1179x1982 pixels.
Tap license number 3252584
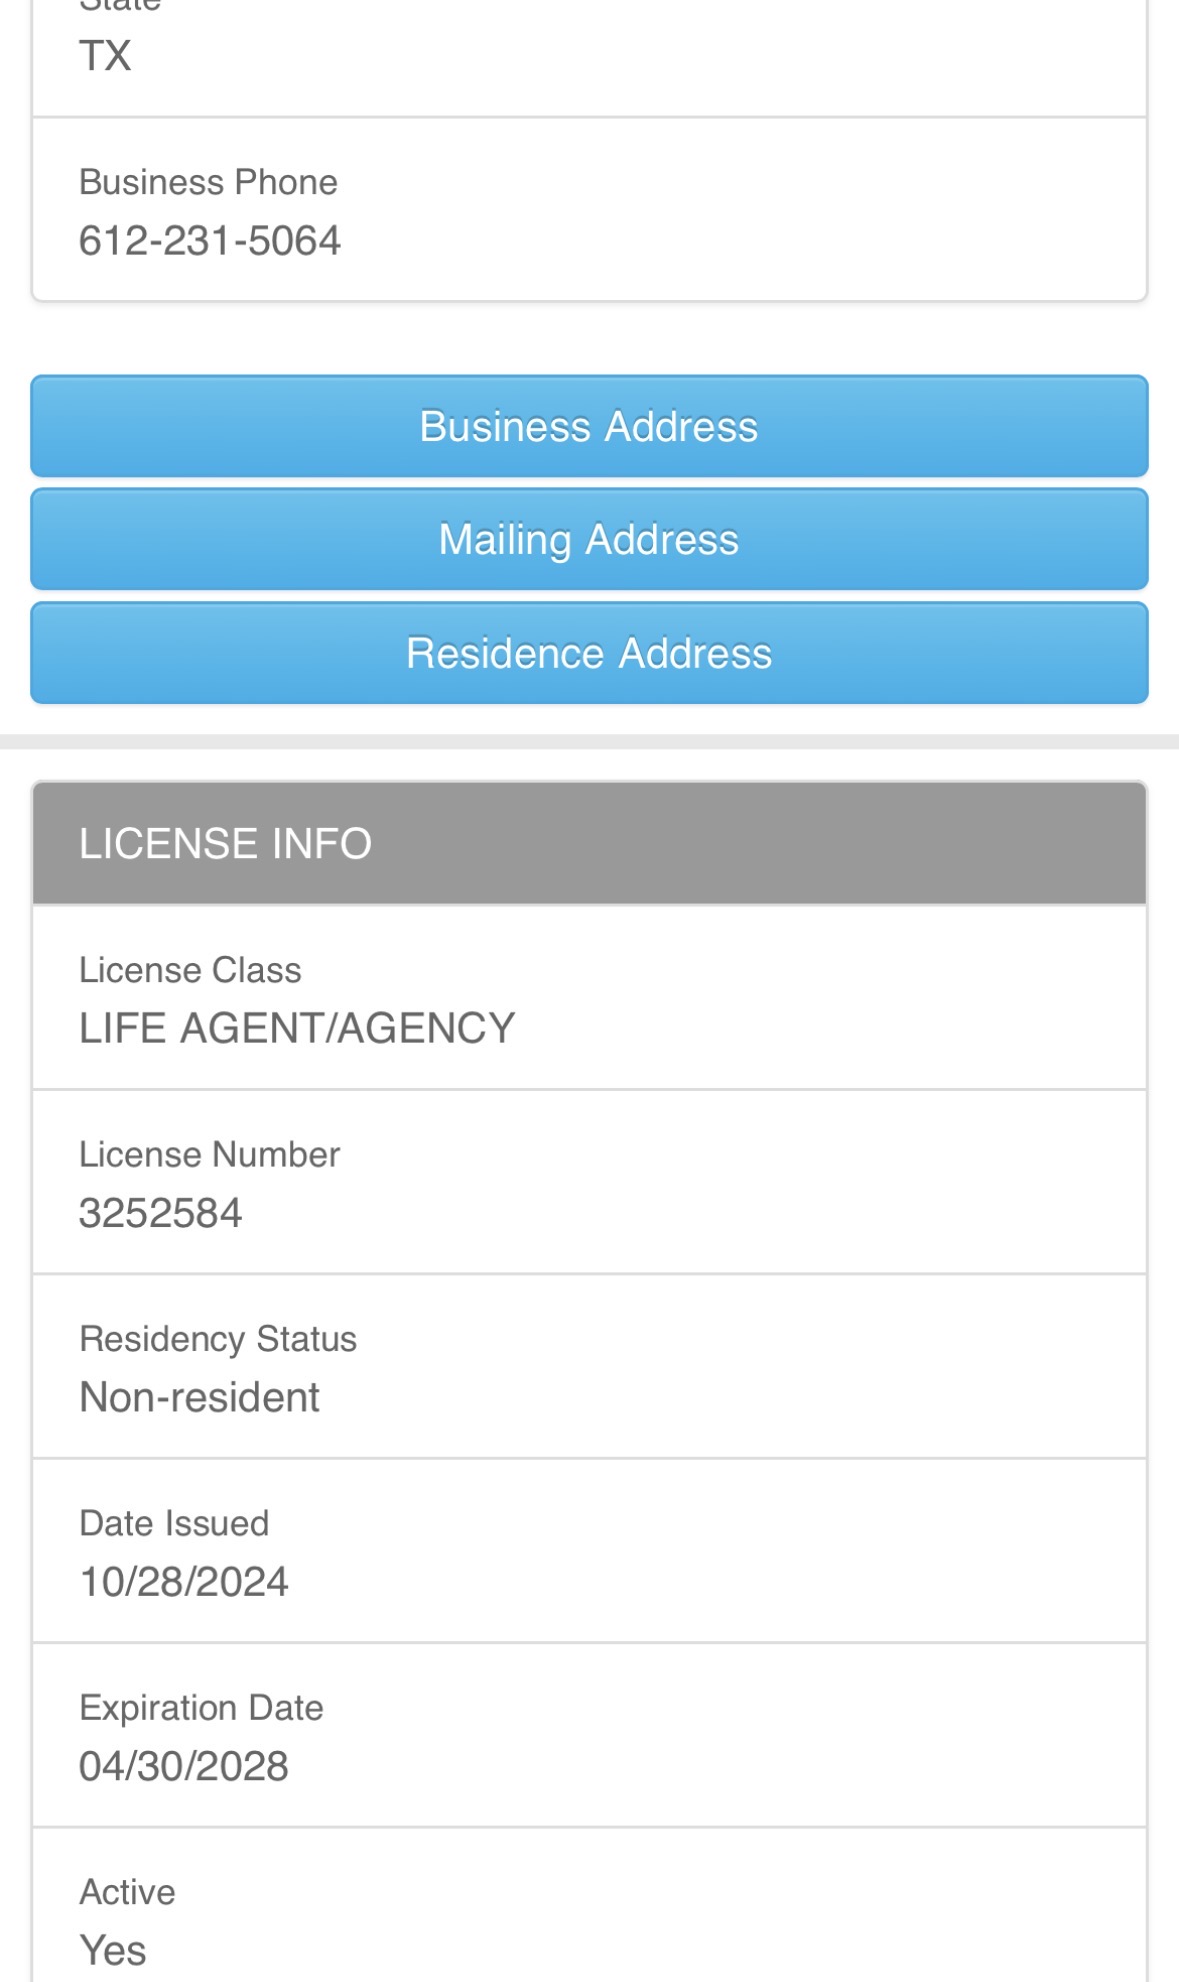(x=160, y=1213)
